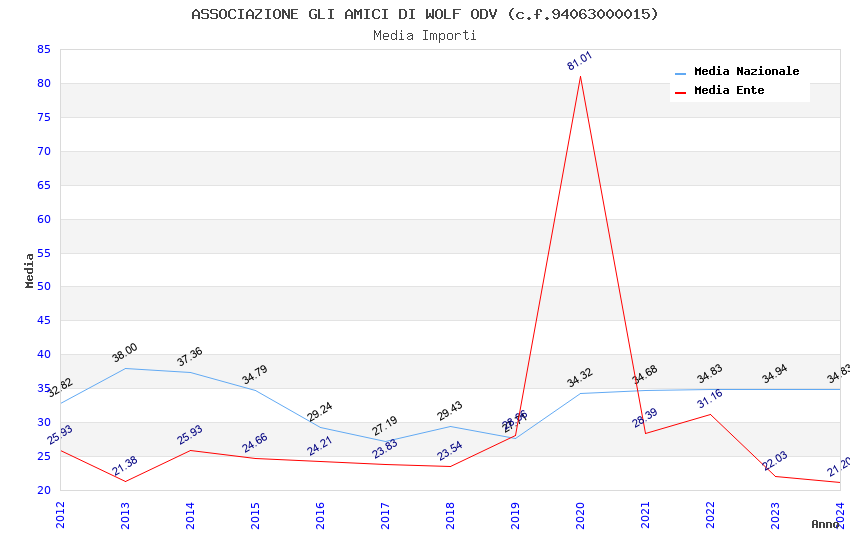The width and height of the screenshot is (850, 550).
Task: Click the 29.43 data label
Action: coord(450,411)
